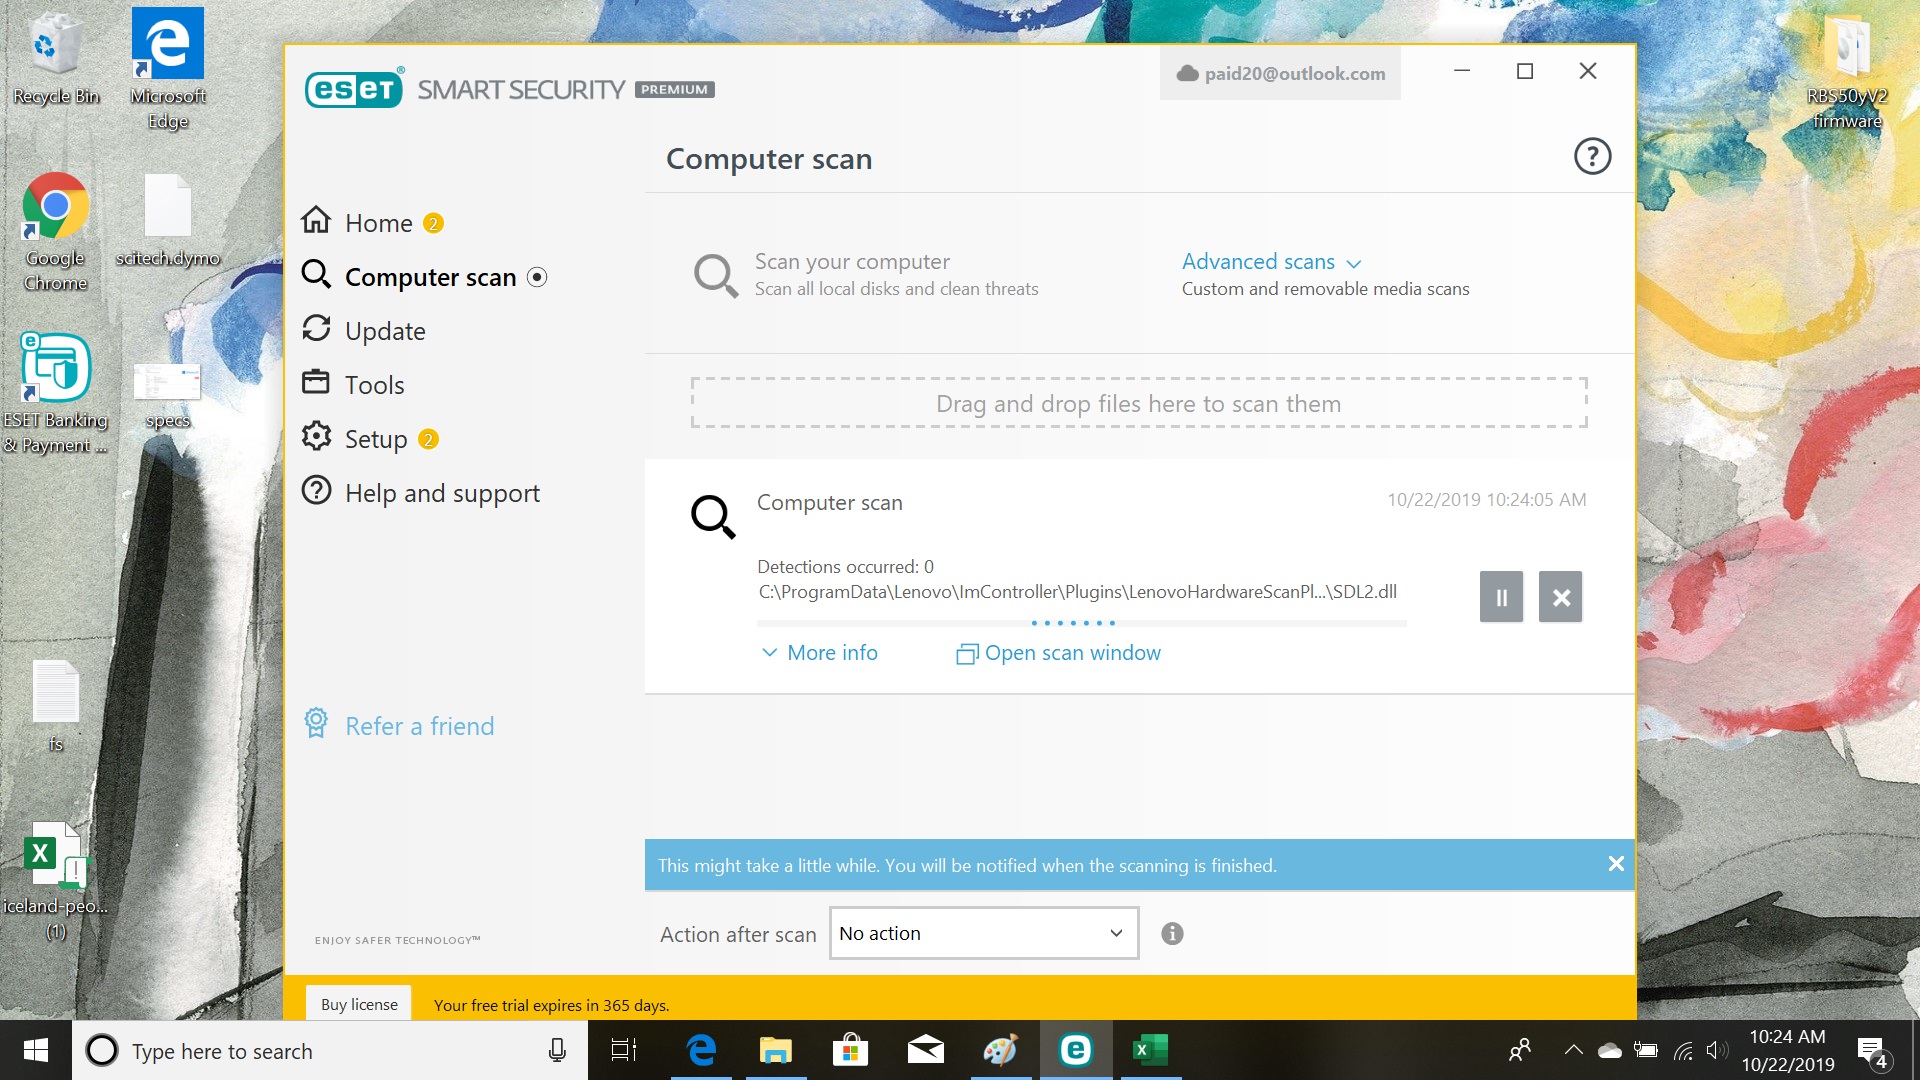Click the magnifier icon next to the running Computer scan
1920x1080 pixels.
[713, 516]
